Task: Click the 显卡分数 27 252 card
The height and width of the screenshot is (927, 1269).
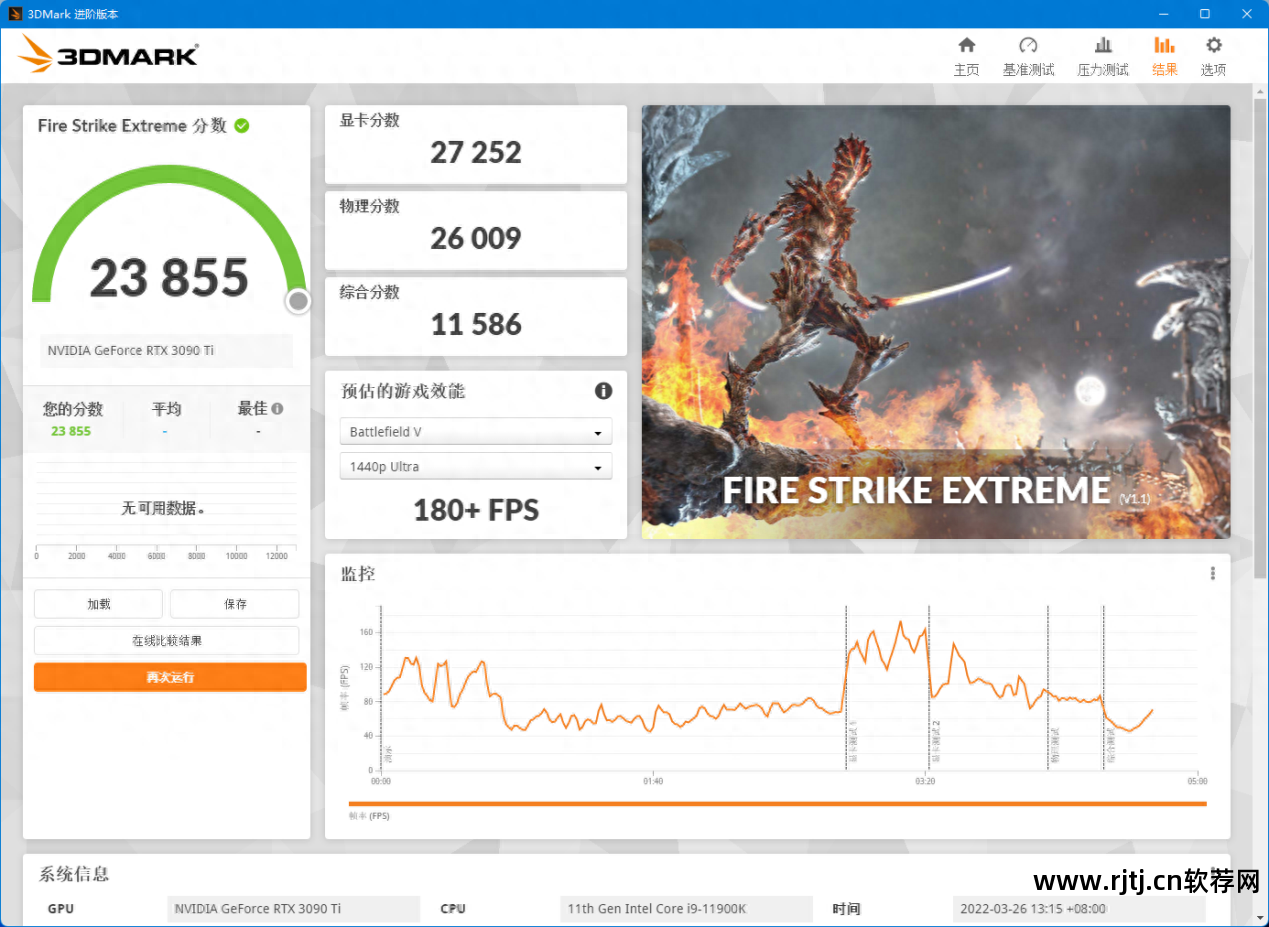Action: tap(476, 145)
